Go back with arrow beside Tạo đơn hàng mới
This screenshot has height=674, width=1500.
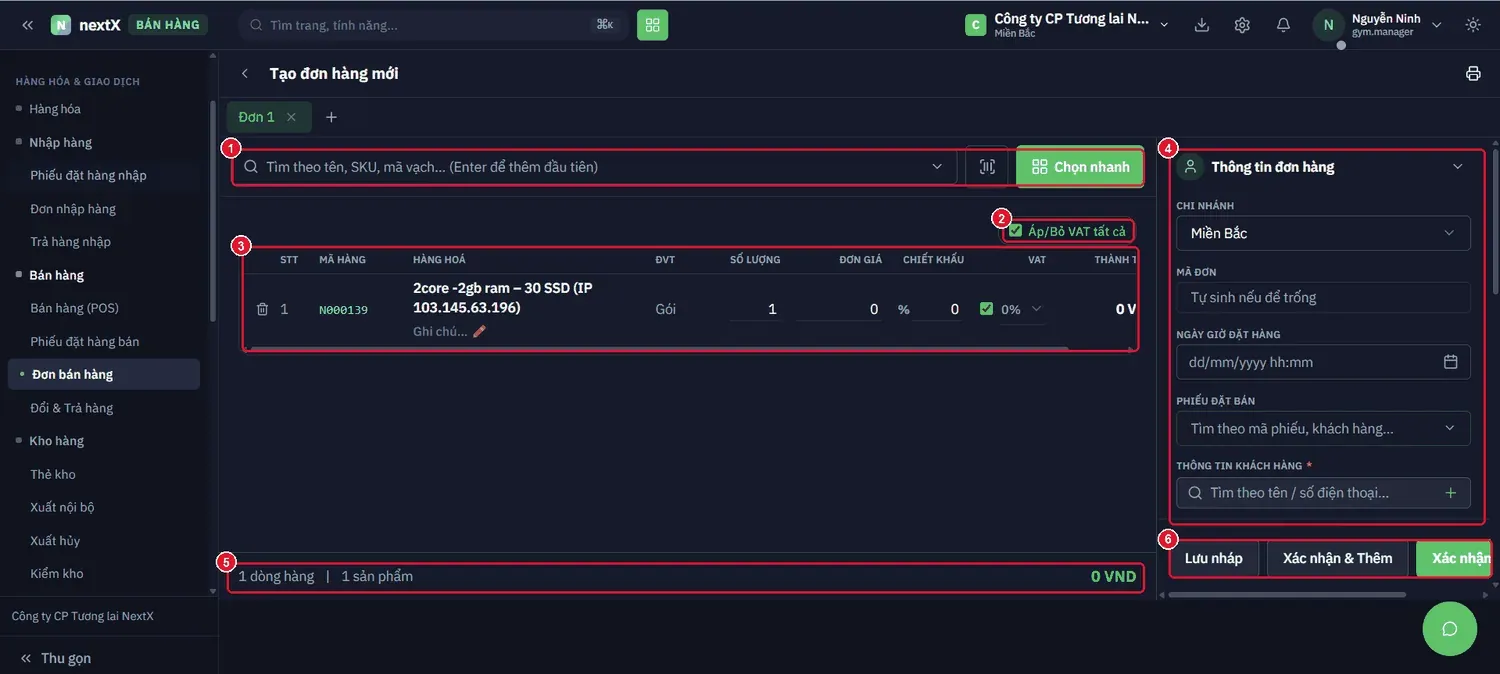[x=245, y=74]
